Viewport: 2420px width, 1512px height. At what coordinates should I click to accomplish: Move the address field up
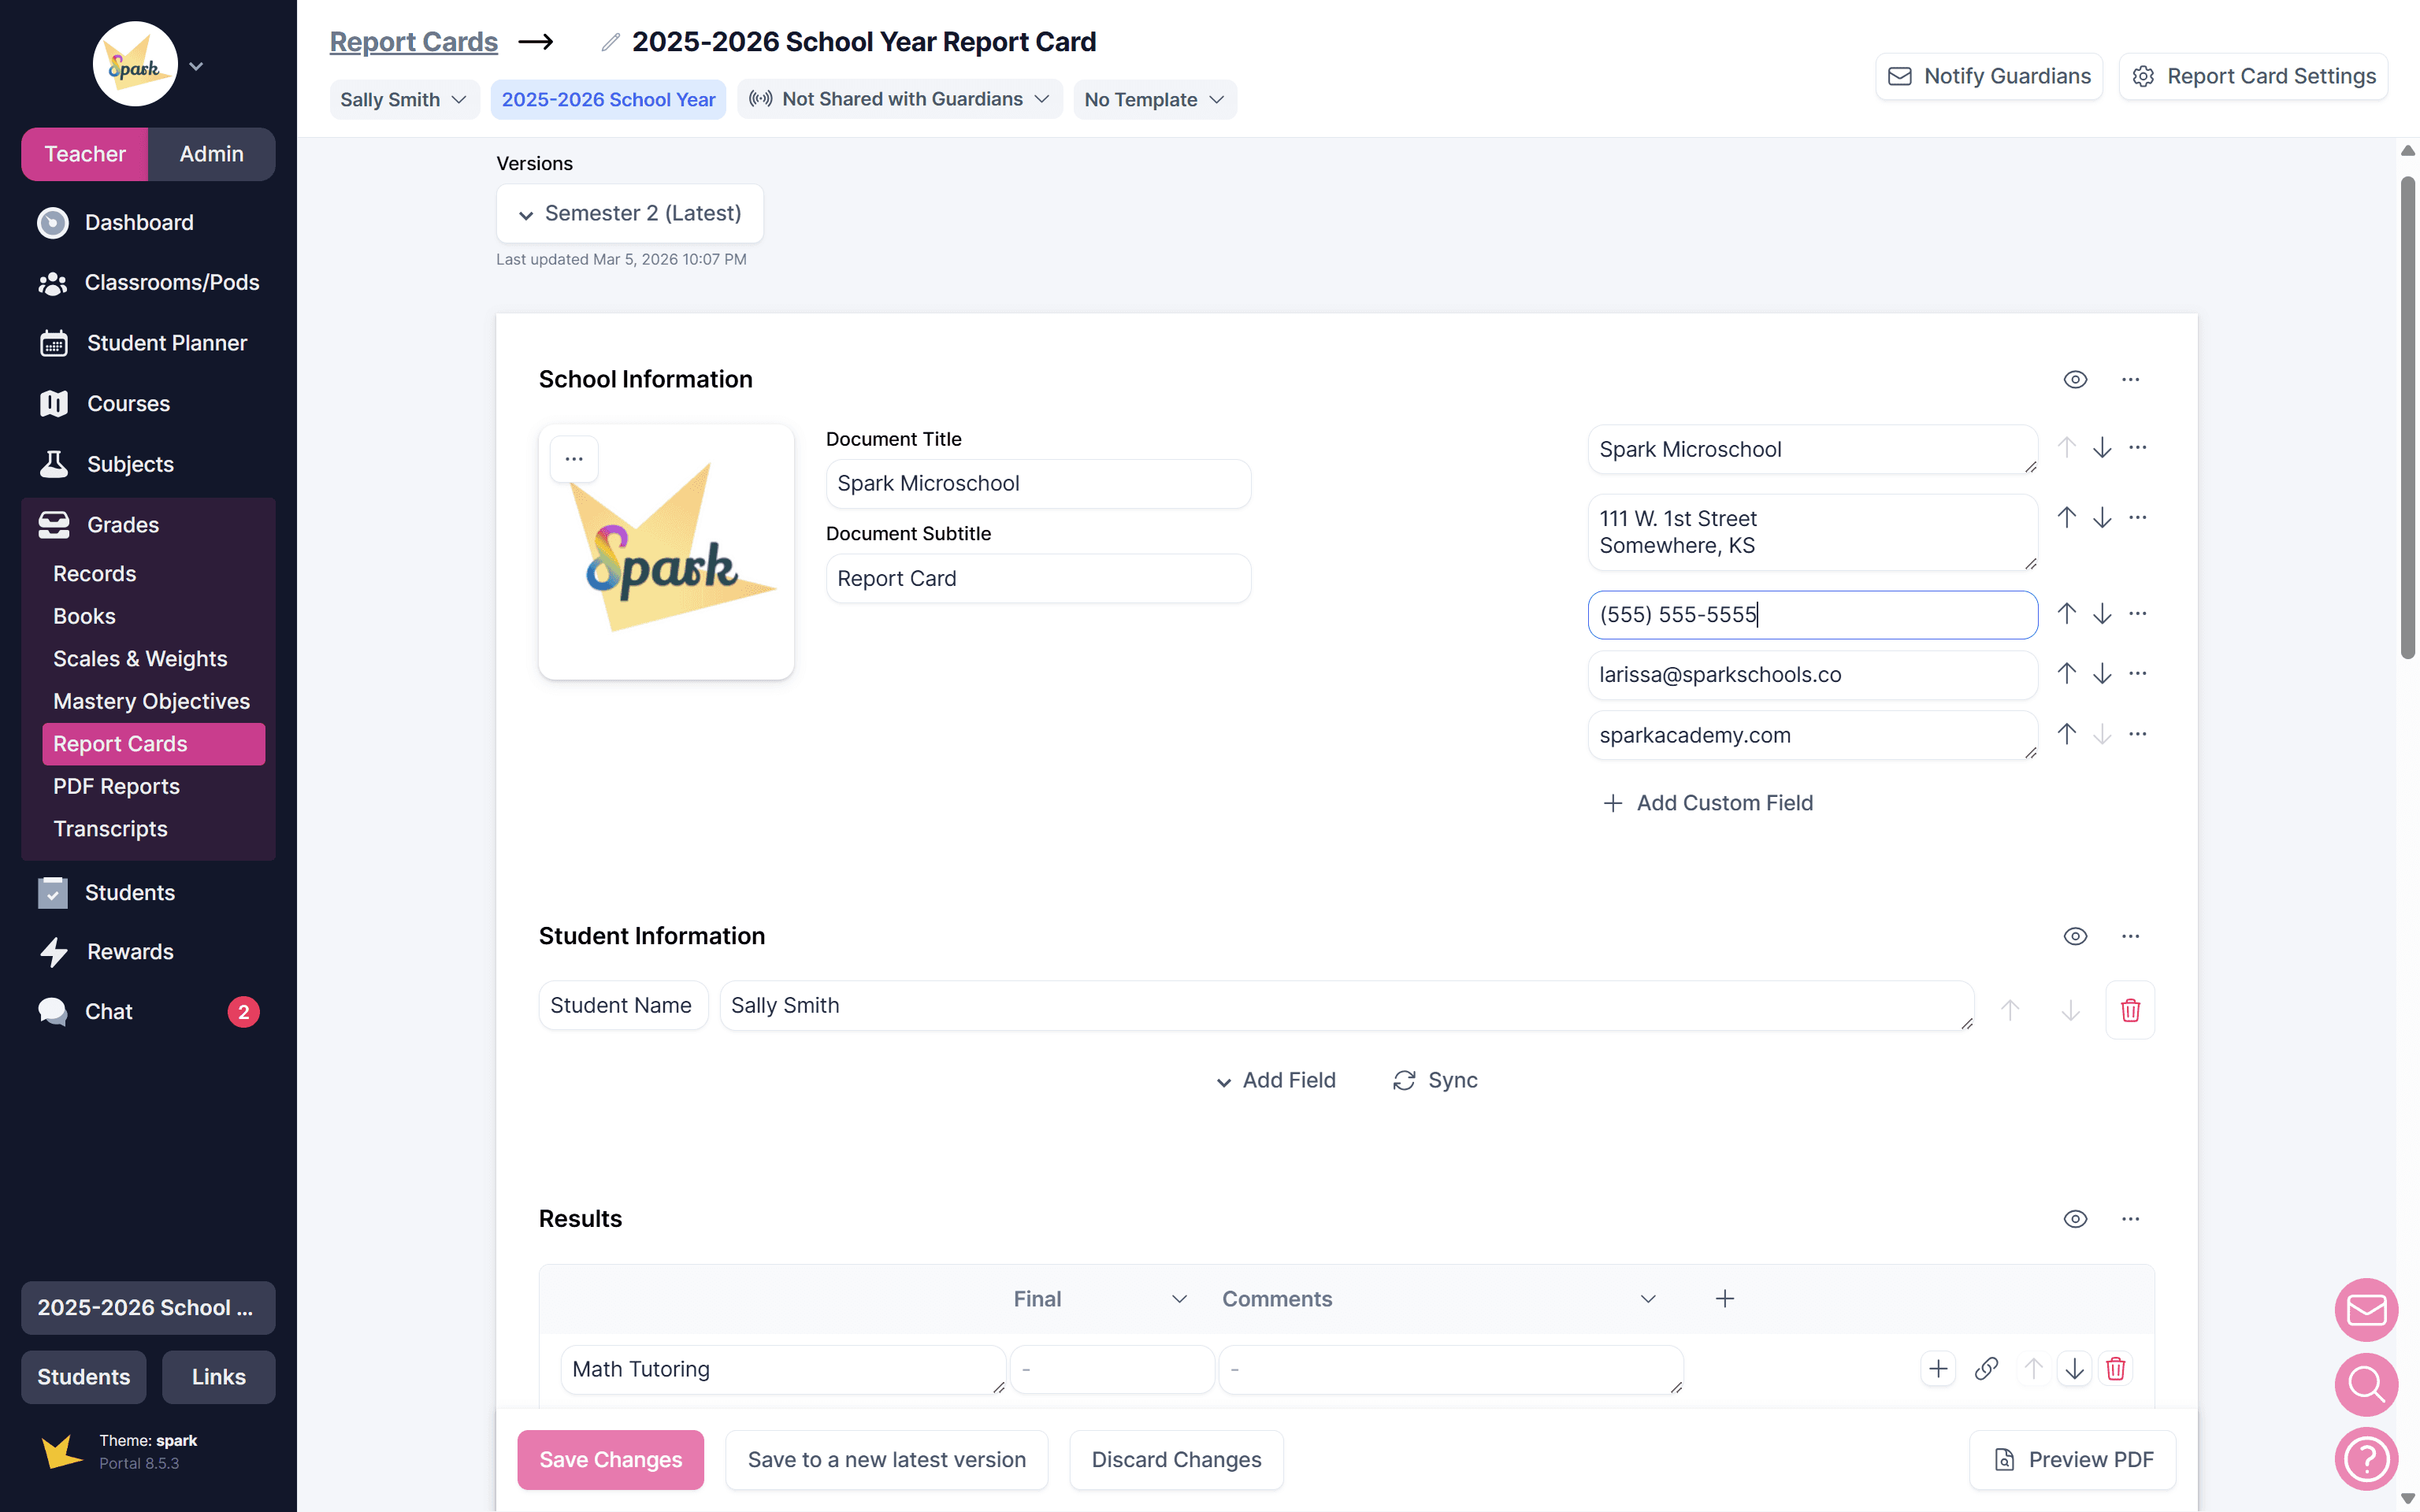click(2066, 517)
